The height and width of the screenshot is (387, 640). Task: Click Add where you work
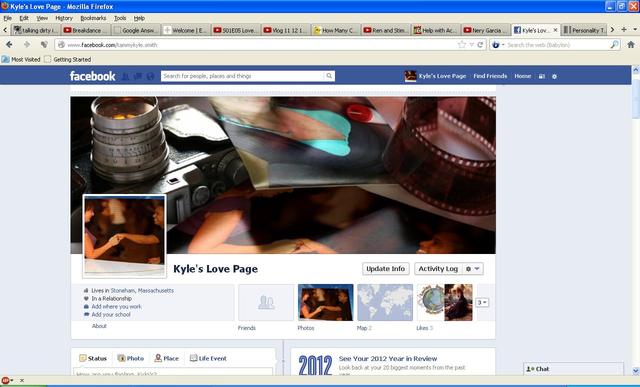click(116, 307)
